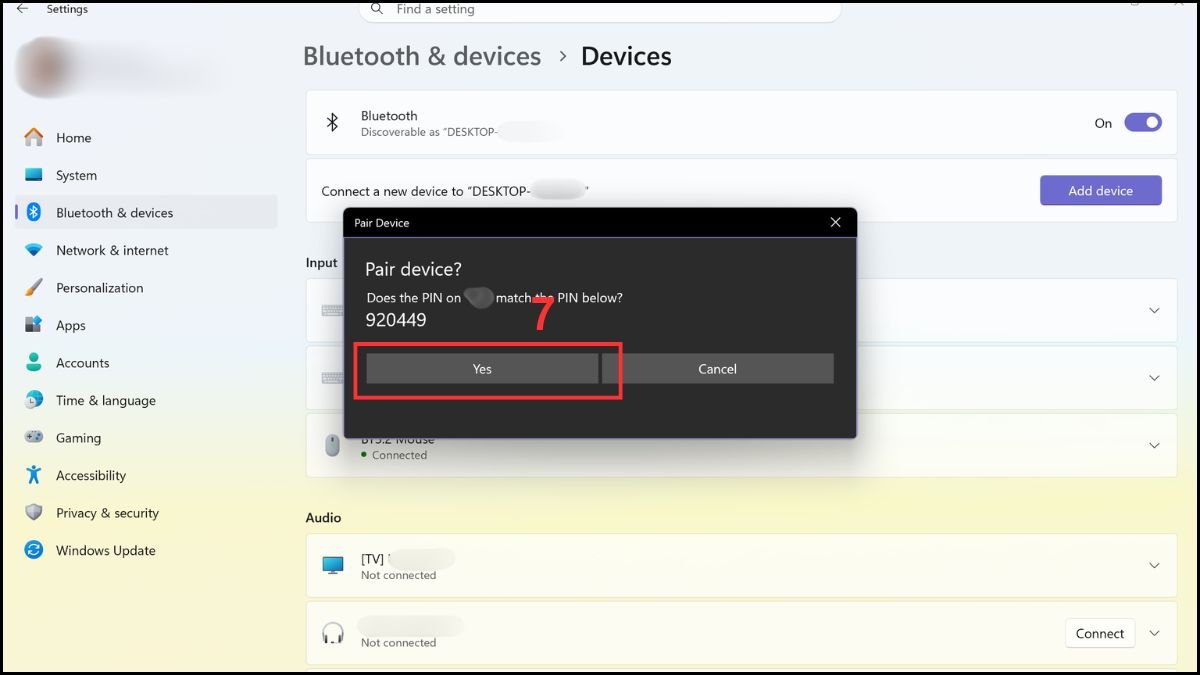Click the Input section heading
The width and height of the screenshot is (1200, 675).
pos(322,263)
